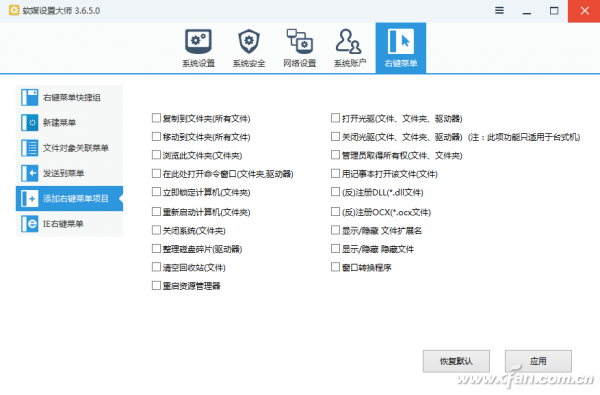Click the 恢复默认 button

[x=456, y=361]
